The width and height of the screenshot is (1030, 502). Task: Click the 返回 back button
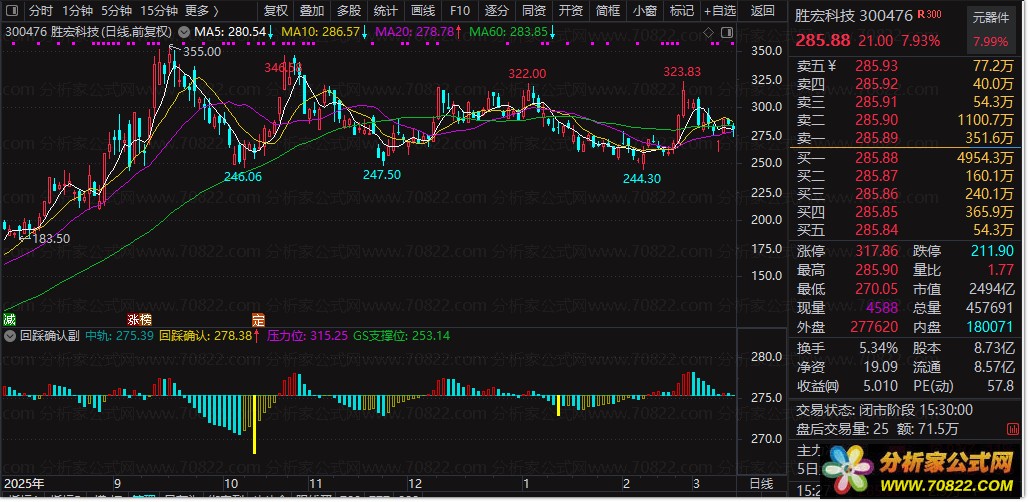click(763, 11)
